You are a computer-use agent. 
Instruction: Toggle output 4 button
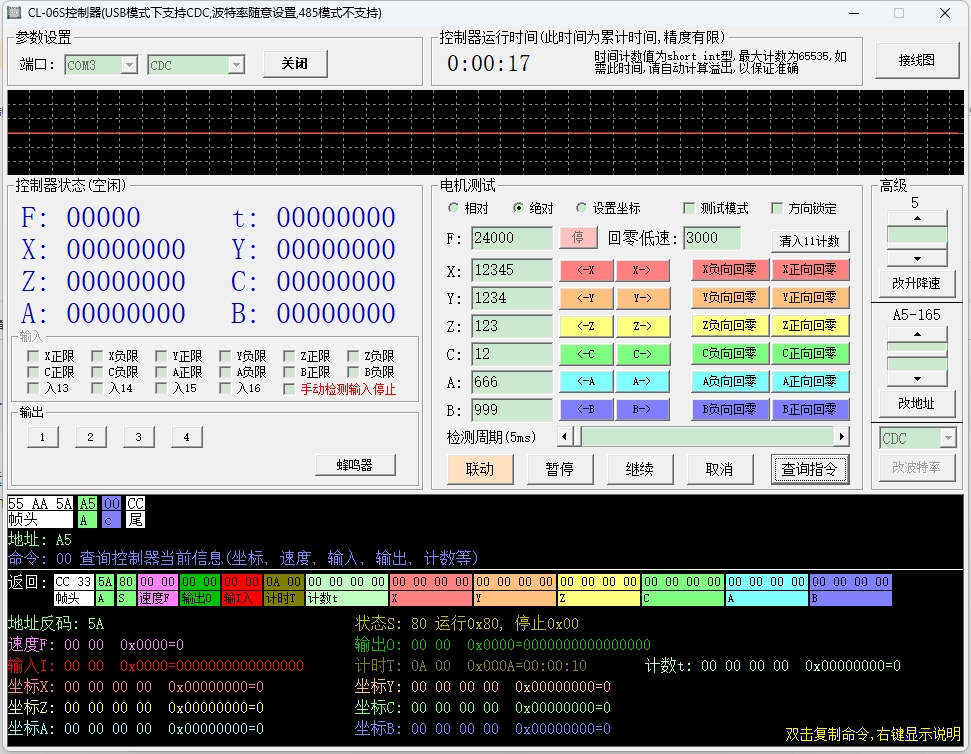(x=186, y=437)
